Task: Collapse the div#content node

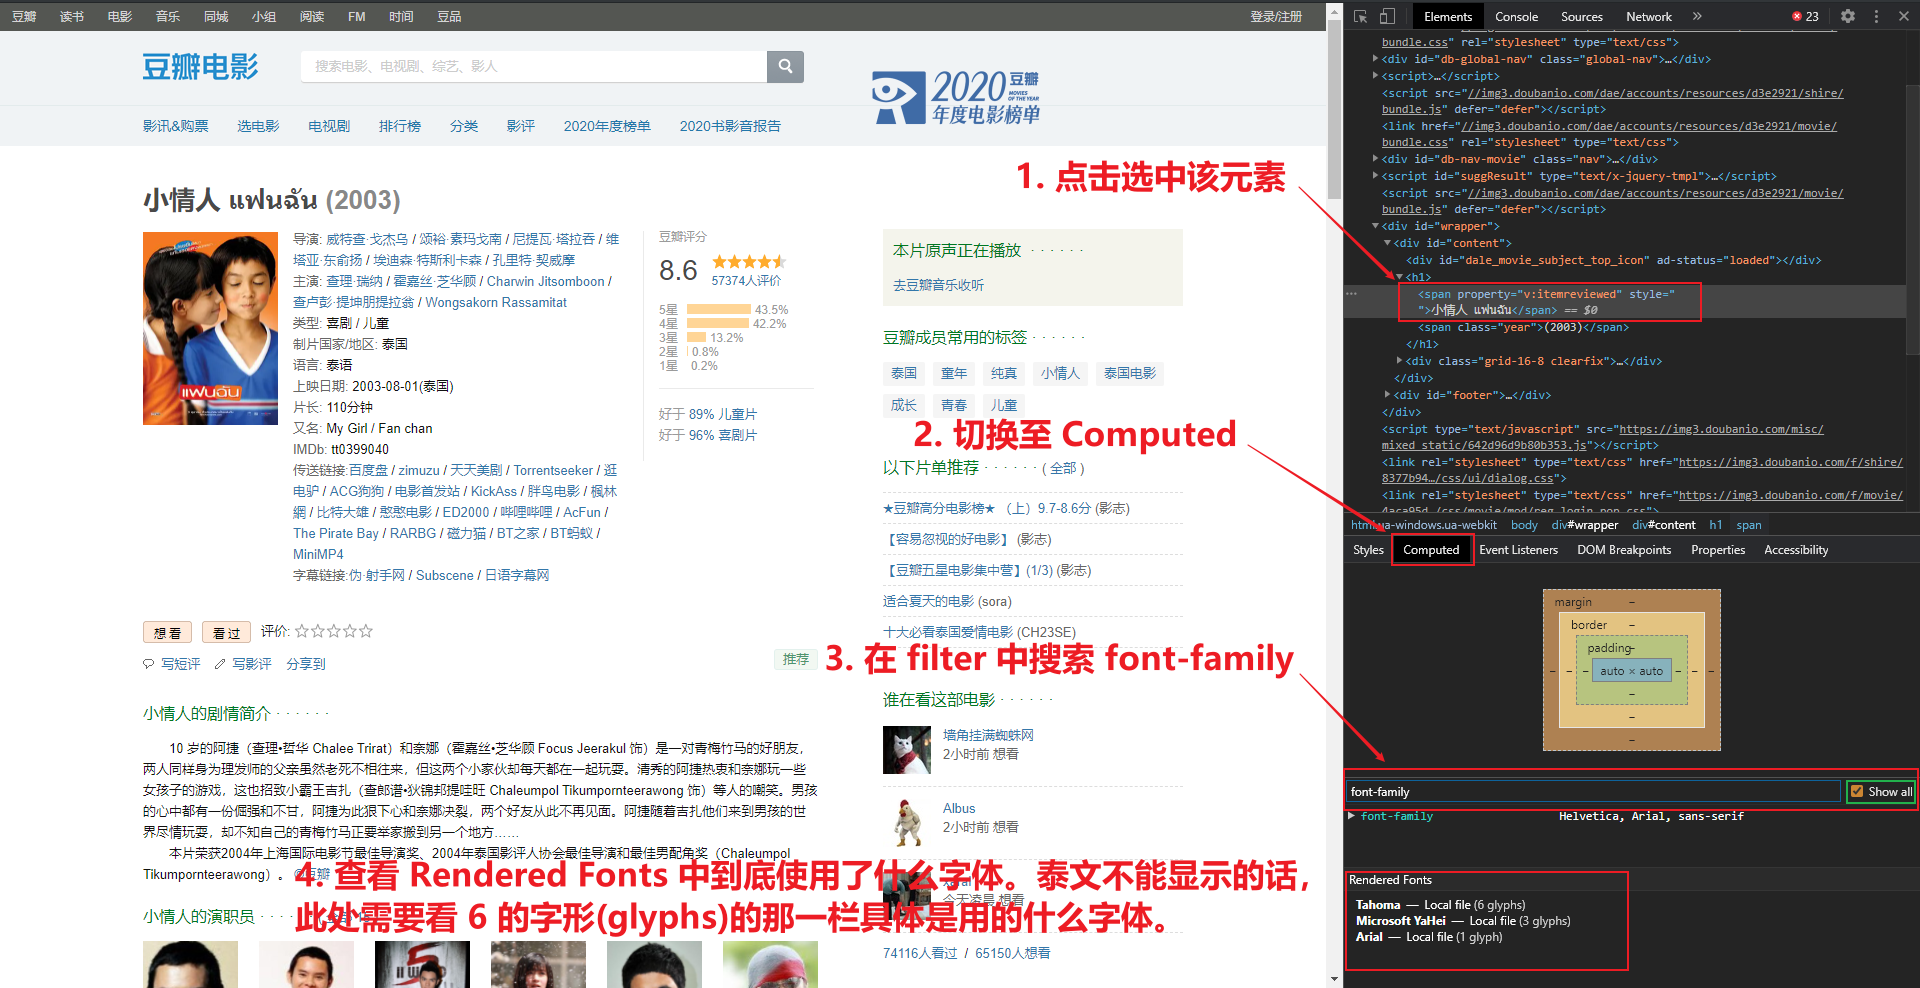Action: pyautogui.click(x=1388, y=243)
